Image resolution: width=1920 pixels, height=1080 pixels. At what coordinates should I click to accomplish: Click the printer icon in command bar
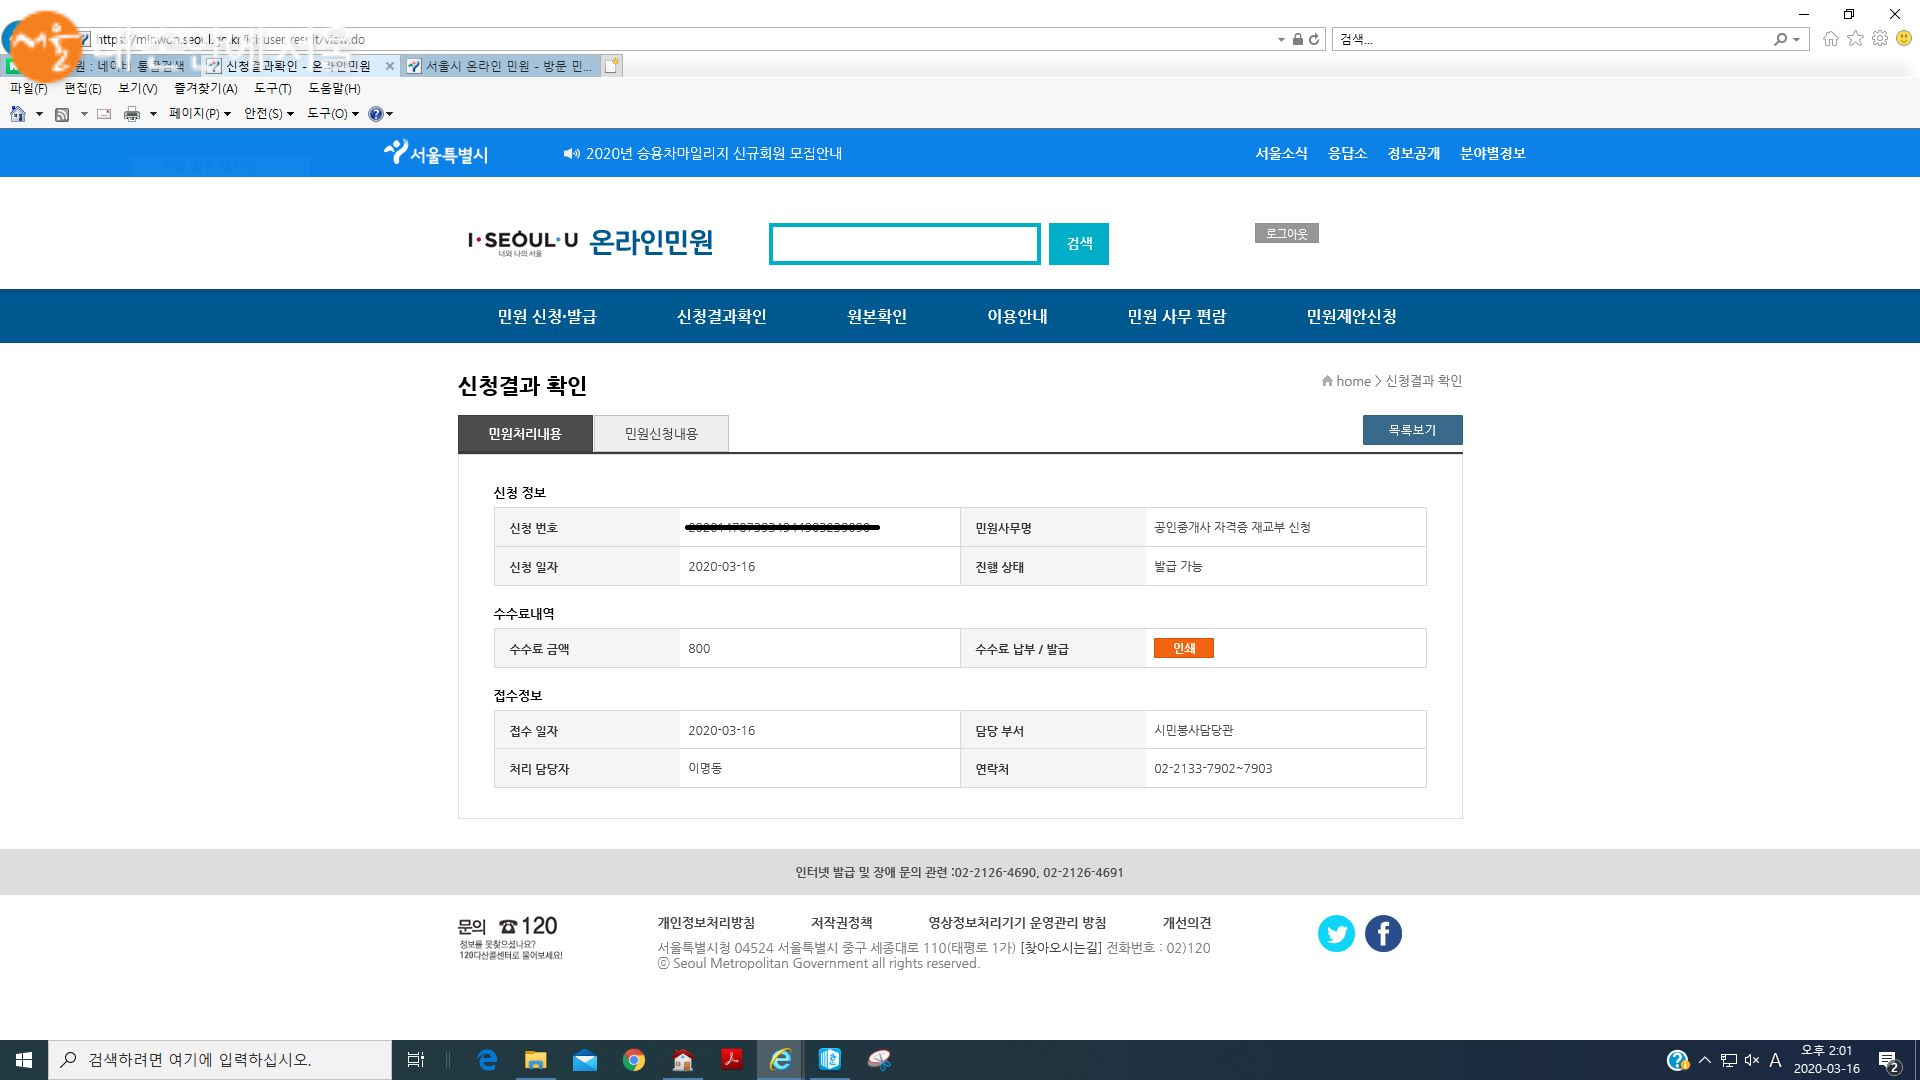click(x=131, y=114)
